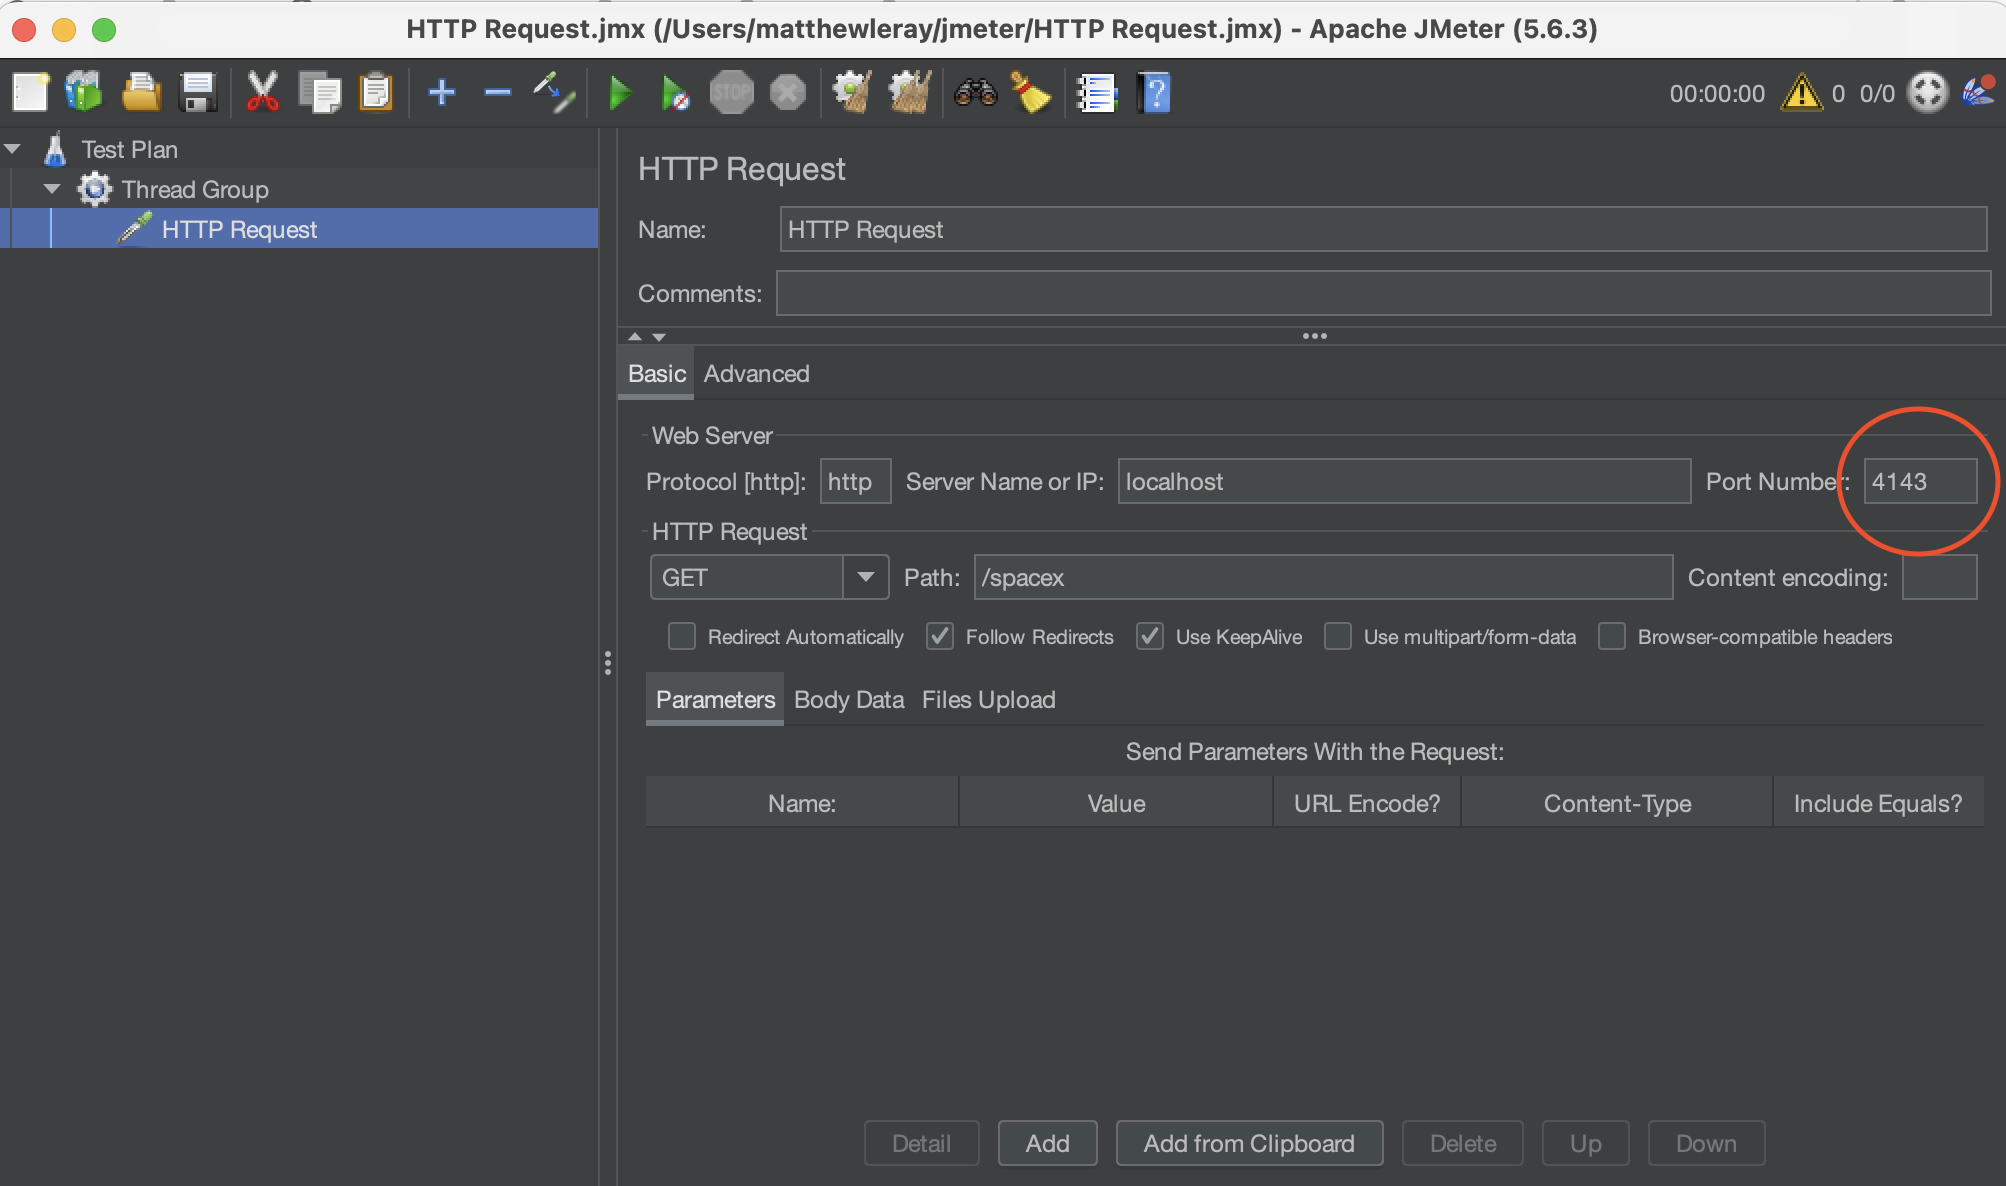Click the horizontal divider three-dot handle

pos(1314,336)
